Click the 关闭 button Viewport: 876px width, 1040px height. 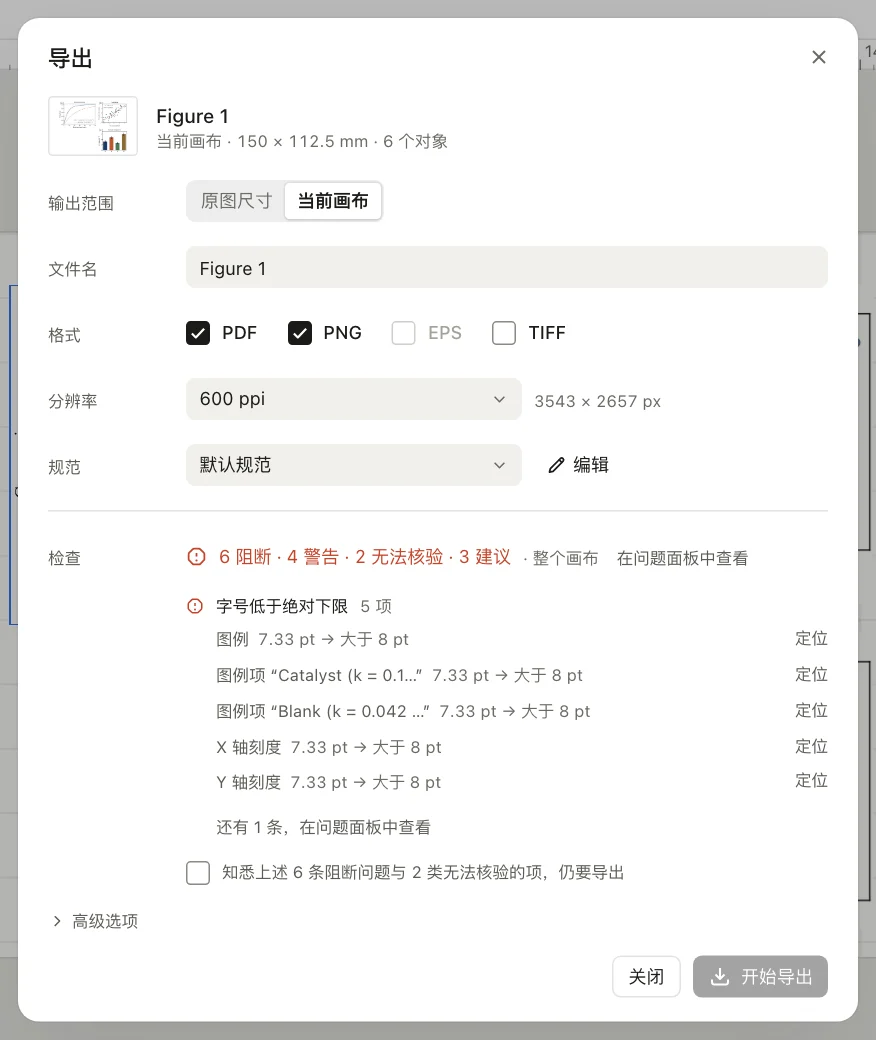click(x=646, y=976)
